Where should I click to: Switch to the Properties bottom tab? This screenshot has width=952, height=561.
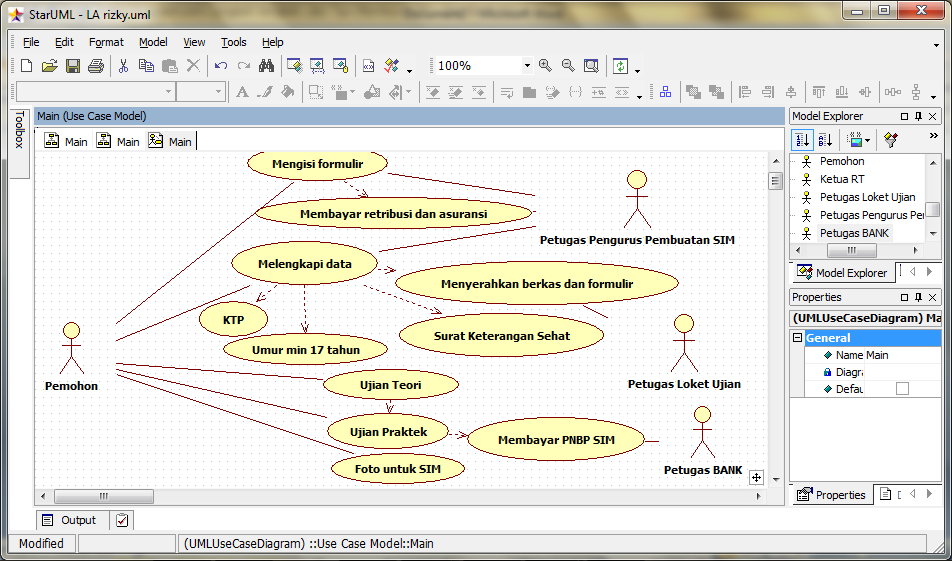(831, 495)
